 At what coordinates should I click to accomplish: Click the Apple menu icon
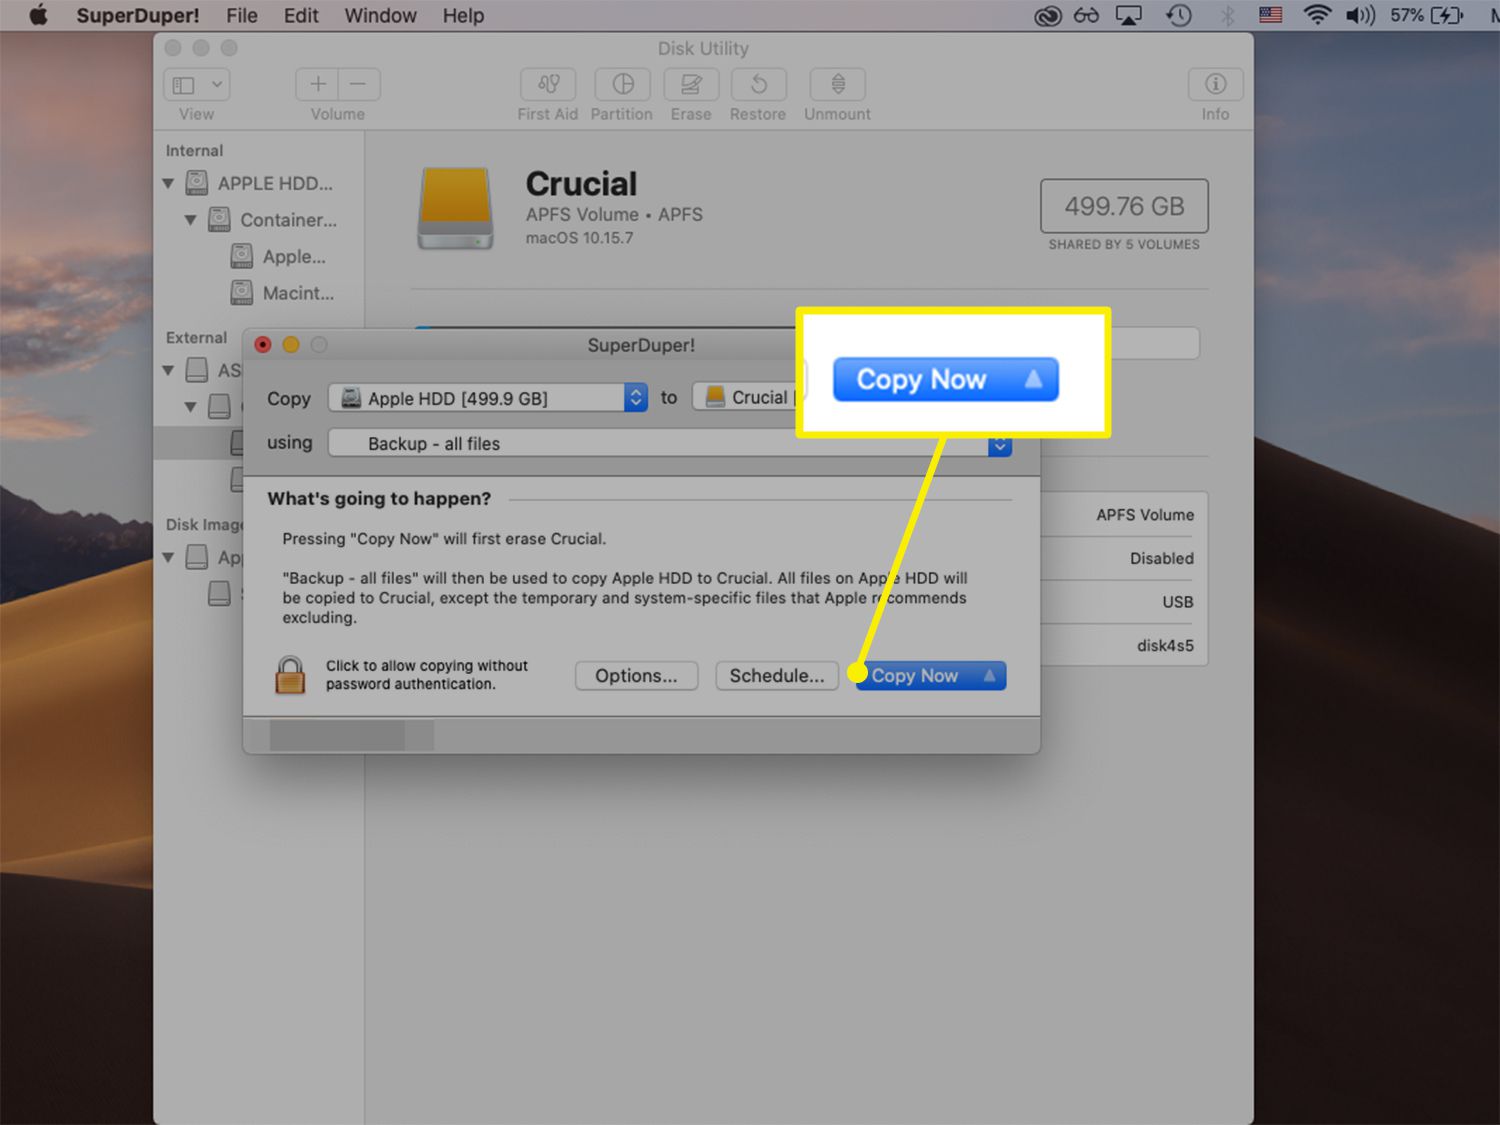[x=38, y=15]
